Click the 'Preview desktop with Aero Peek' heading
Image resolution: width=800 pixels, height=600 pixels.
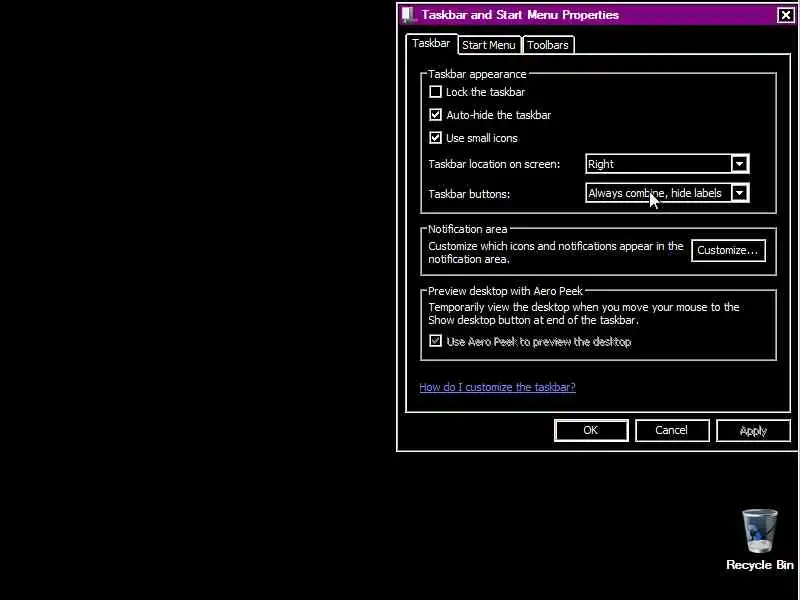click(x=505, y=291)
